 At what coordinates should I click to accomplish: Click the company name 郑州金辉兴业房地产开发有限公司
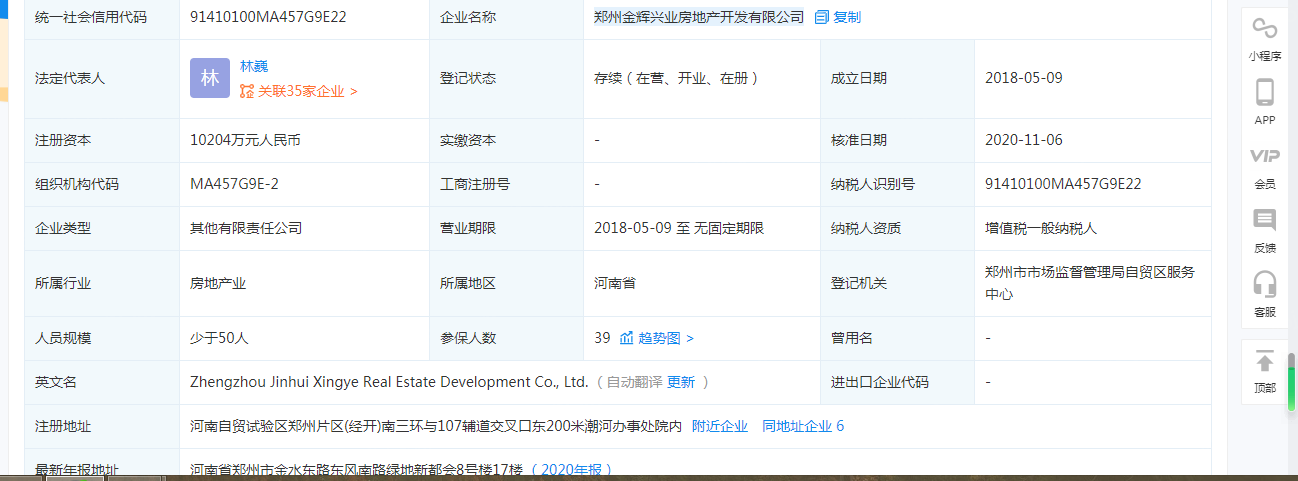pos(698,17)
